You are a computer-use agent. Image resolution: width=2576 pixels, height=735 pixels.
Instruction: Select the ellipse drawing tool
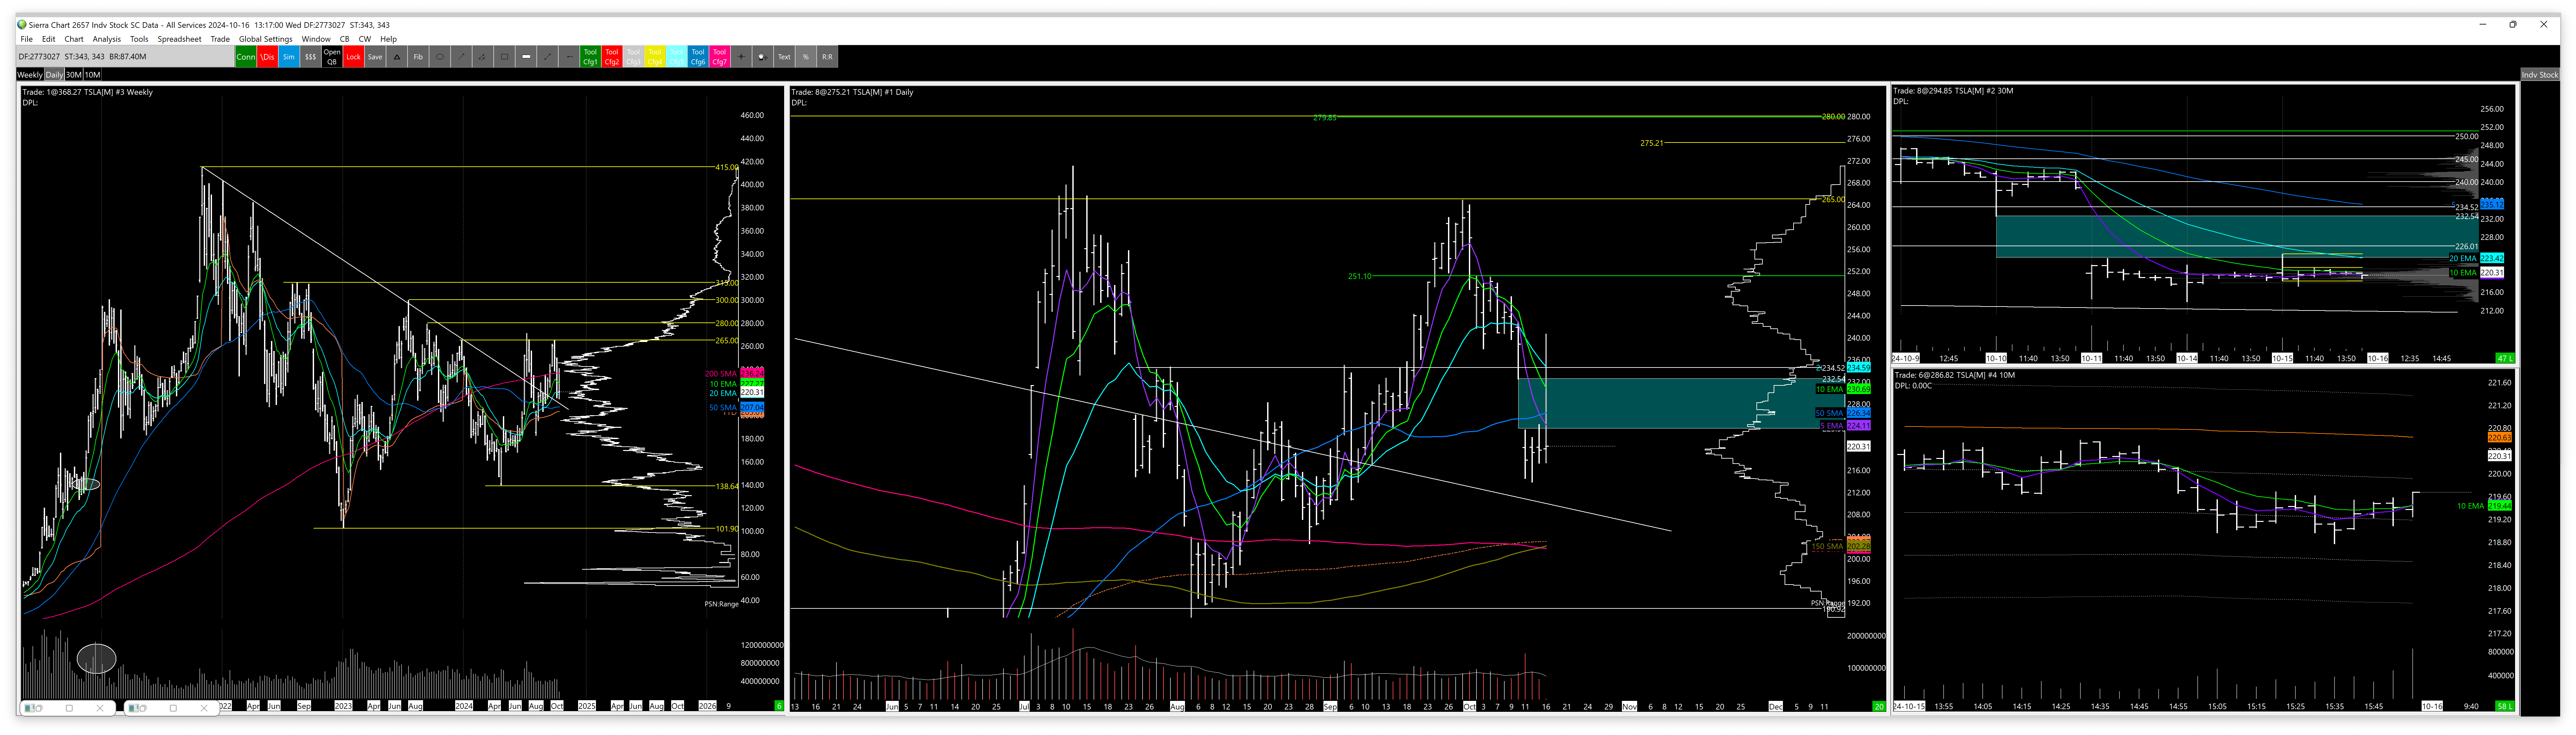440,57
